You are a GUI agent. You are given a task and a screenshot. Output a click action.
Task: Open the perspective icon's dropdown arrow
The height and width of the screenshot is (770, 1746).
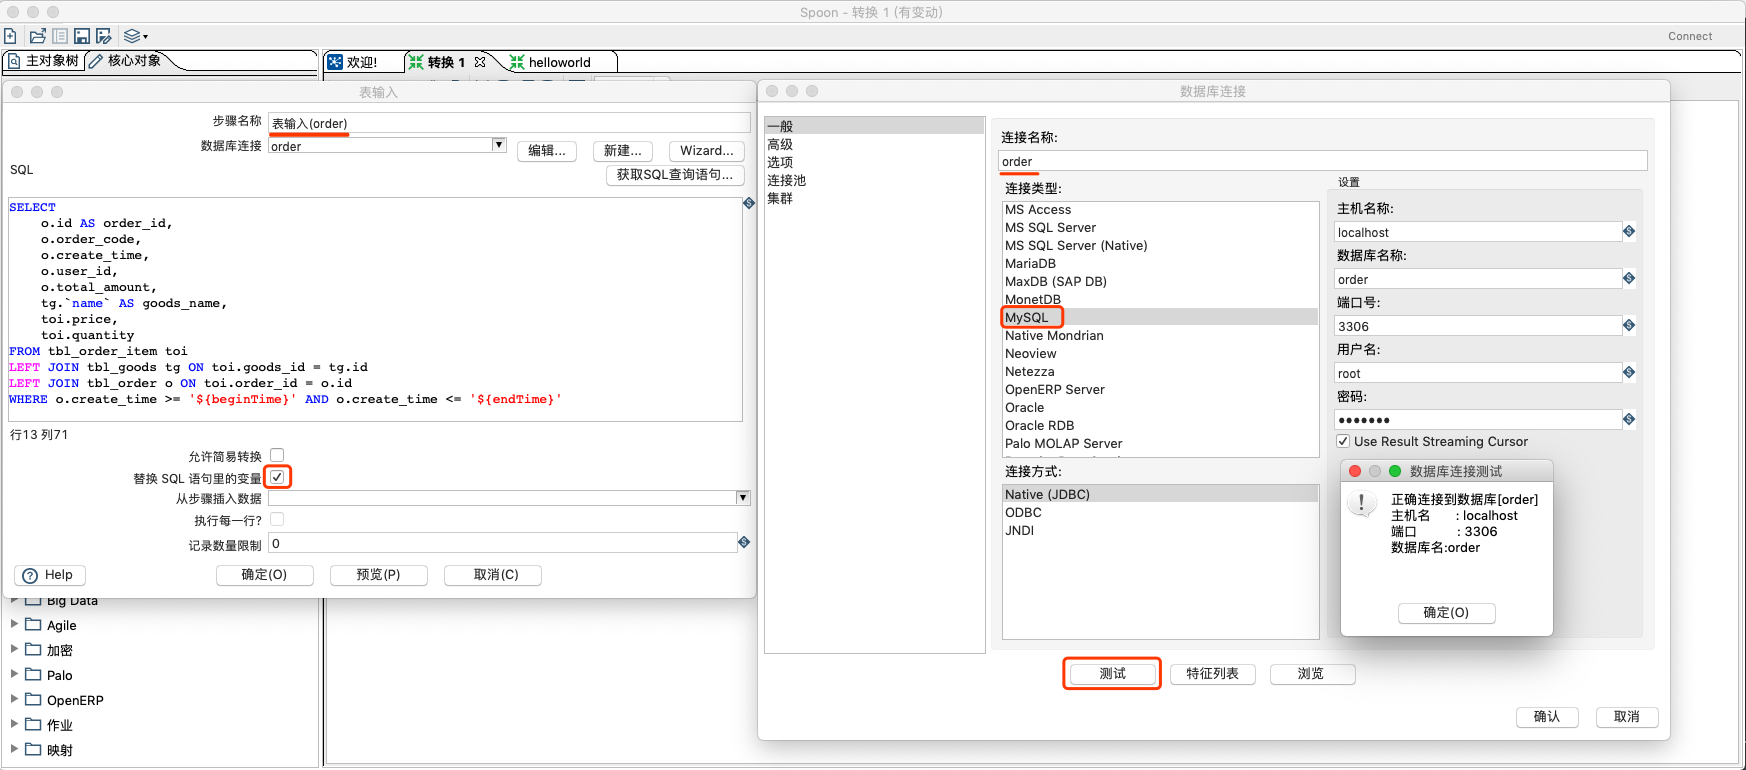tap(145, 37)
